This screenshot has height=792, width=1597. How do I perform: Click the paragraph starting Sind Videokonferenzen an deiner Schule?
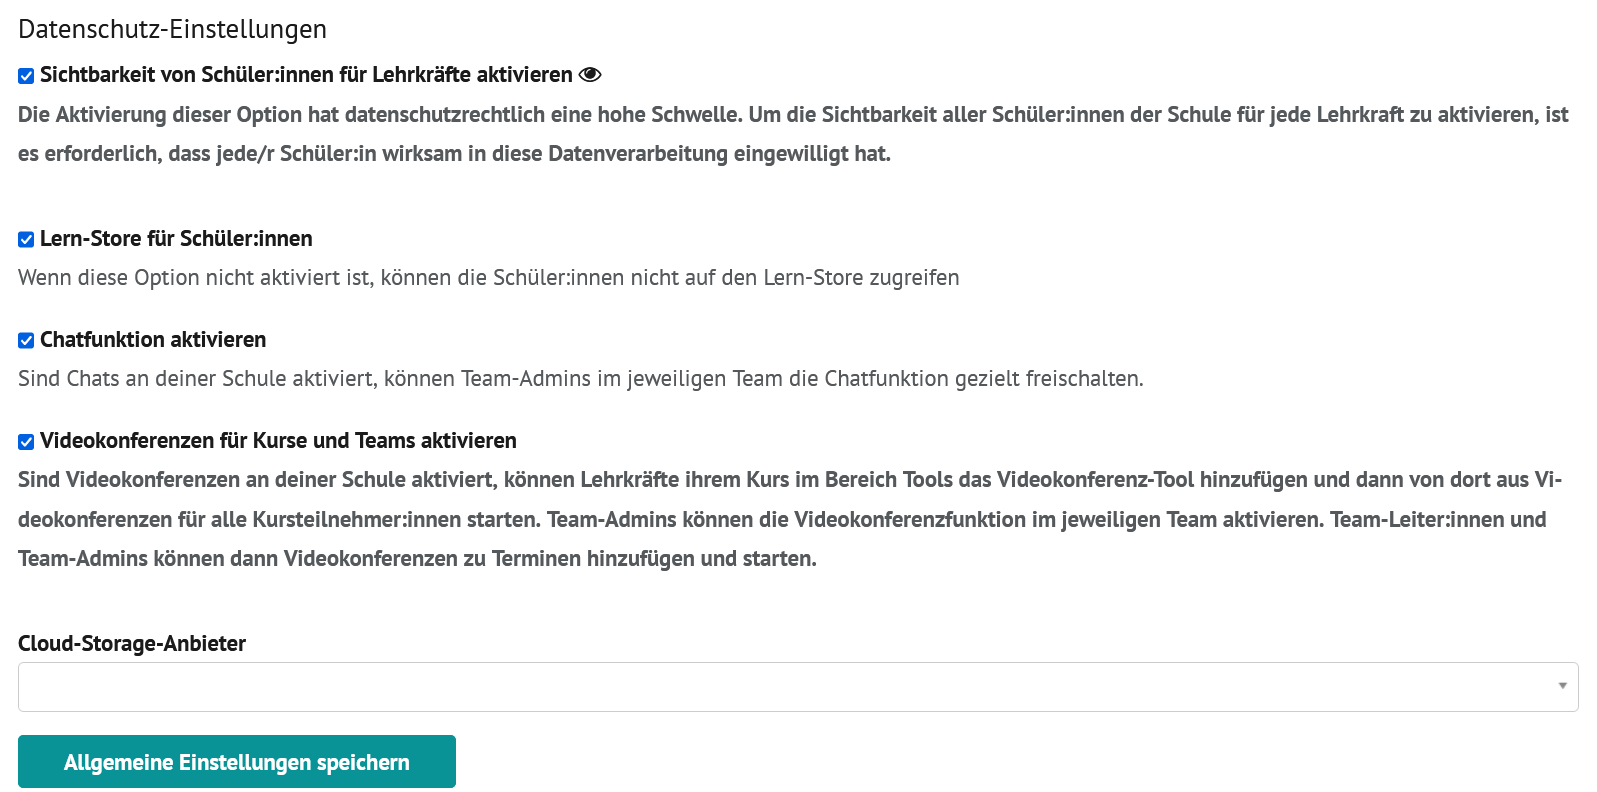(790, 519)
